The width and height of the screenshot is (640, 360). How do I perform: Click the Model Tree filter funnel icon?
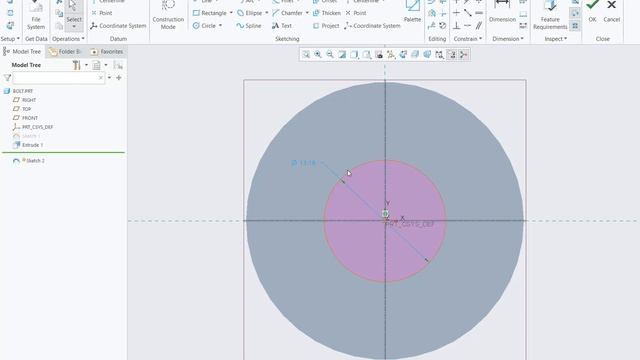click(7, 78)
